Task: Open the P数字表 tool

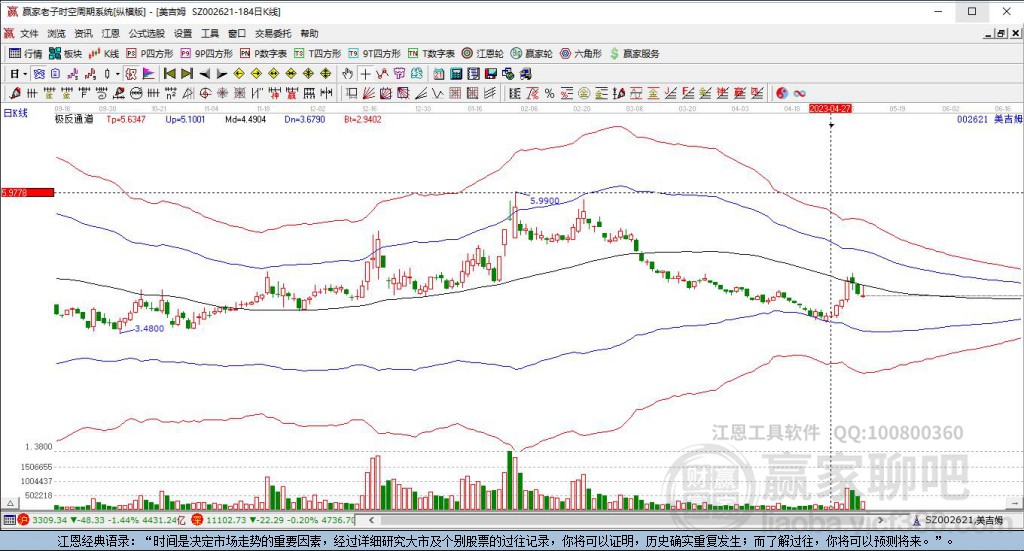Action: coord(263,54)
